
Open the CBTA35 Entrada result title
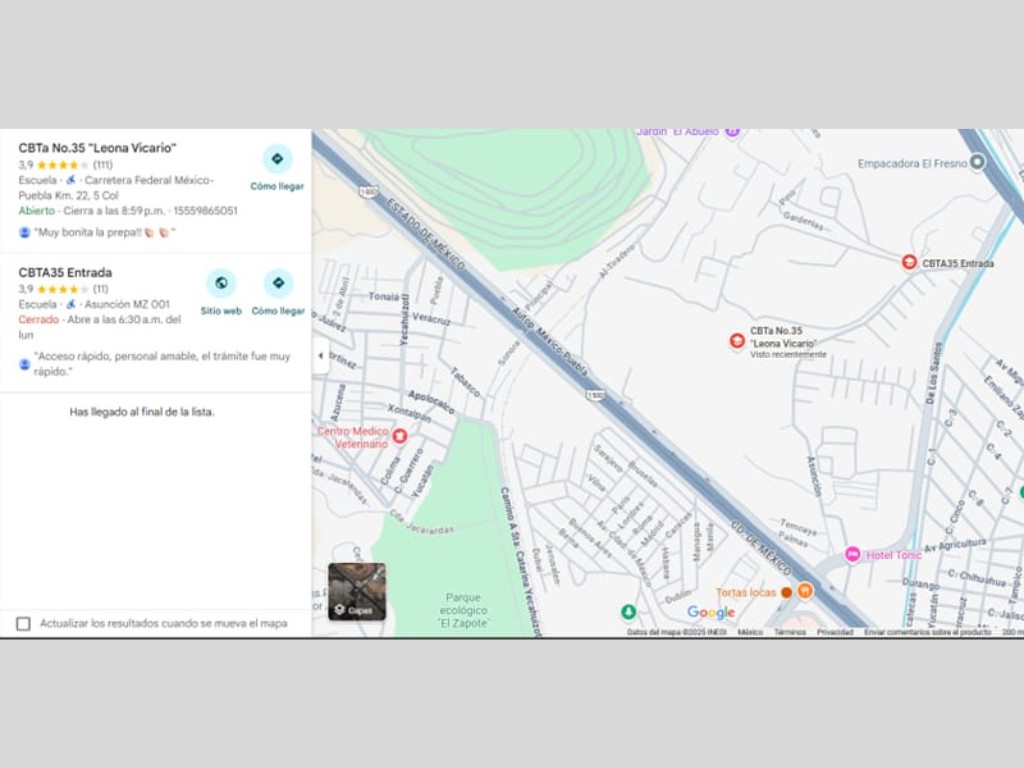[x=65, y=272]
